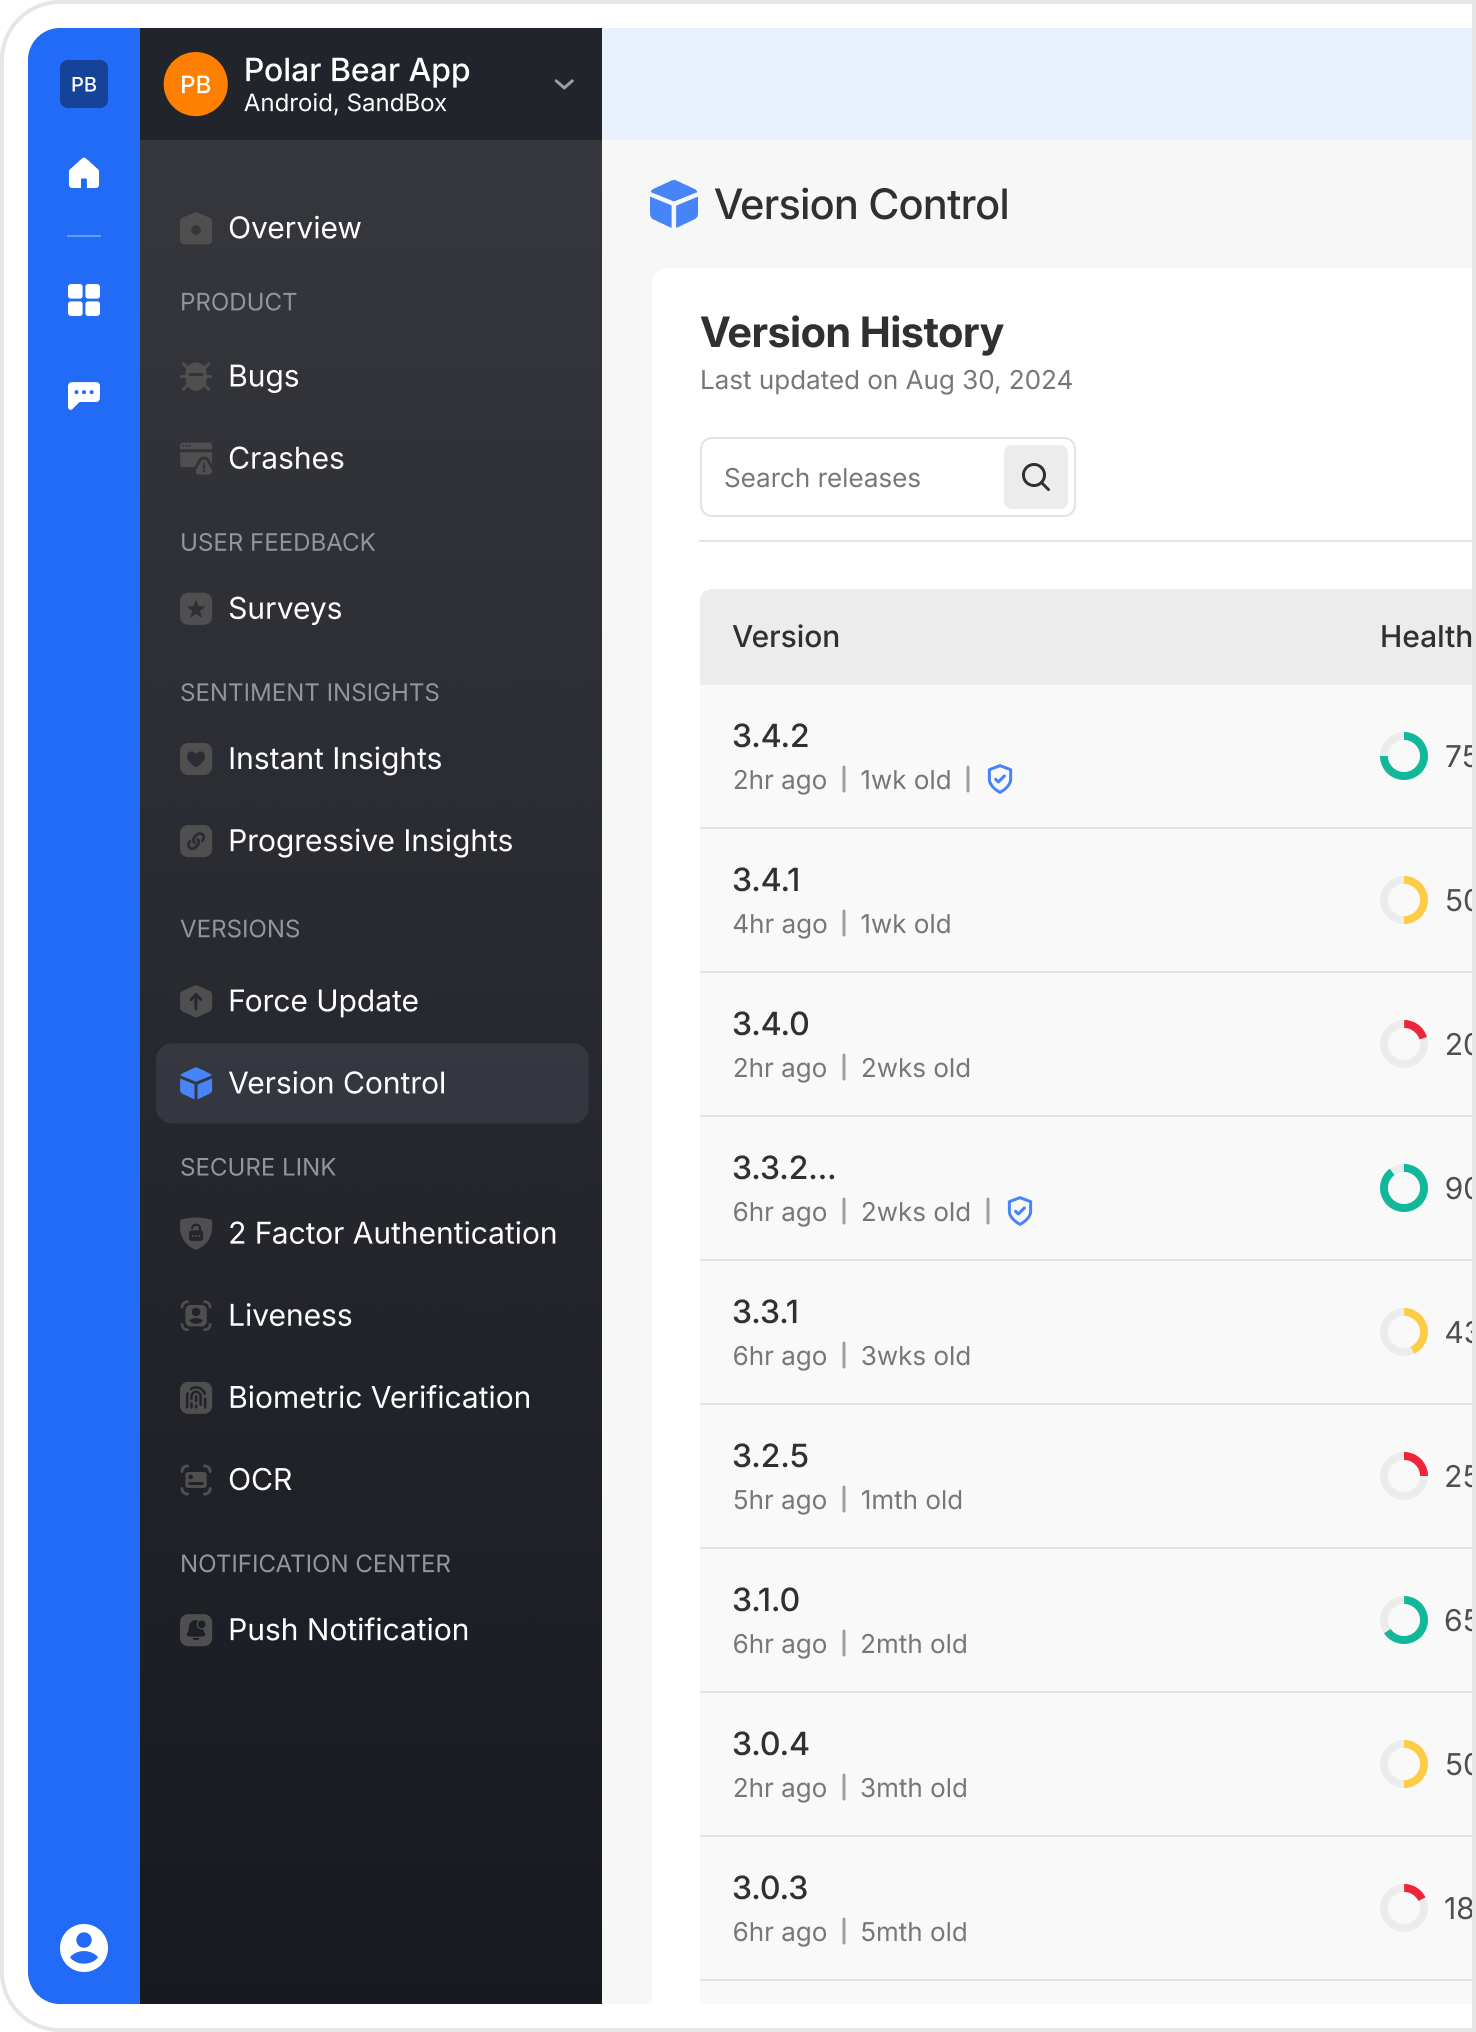Click verified shield icon on version 3.4.2
Screen dimensions: 1476x2032
(1000, 779)
